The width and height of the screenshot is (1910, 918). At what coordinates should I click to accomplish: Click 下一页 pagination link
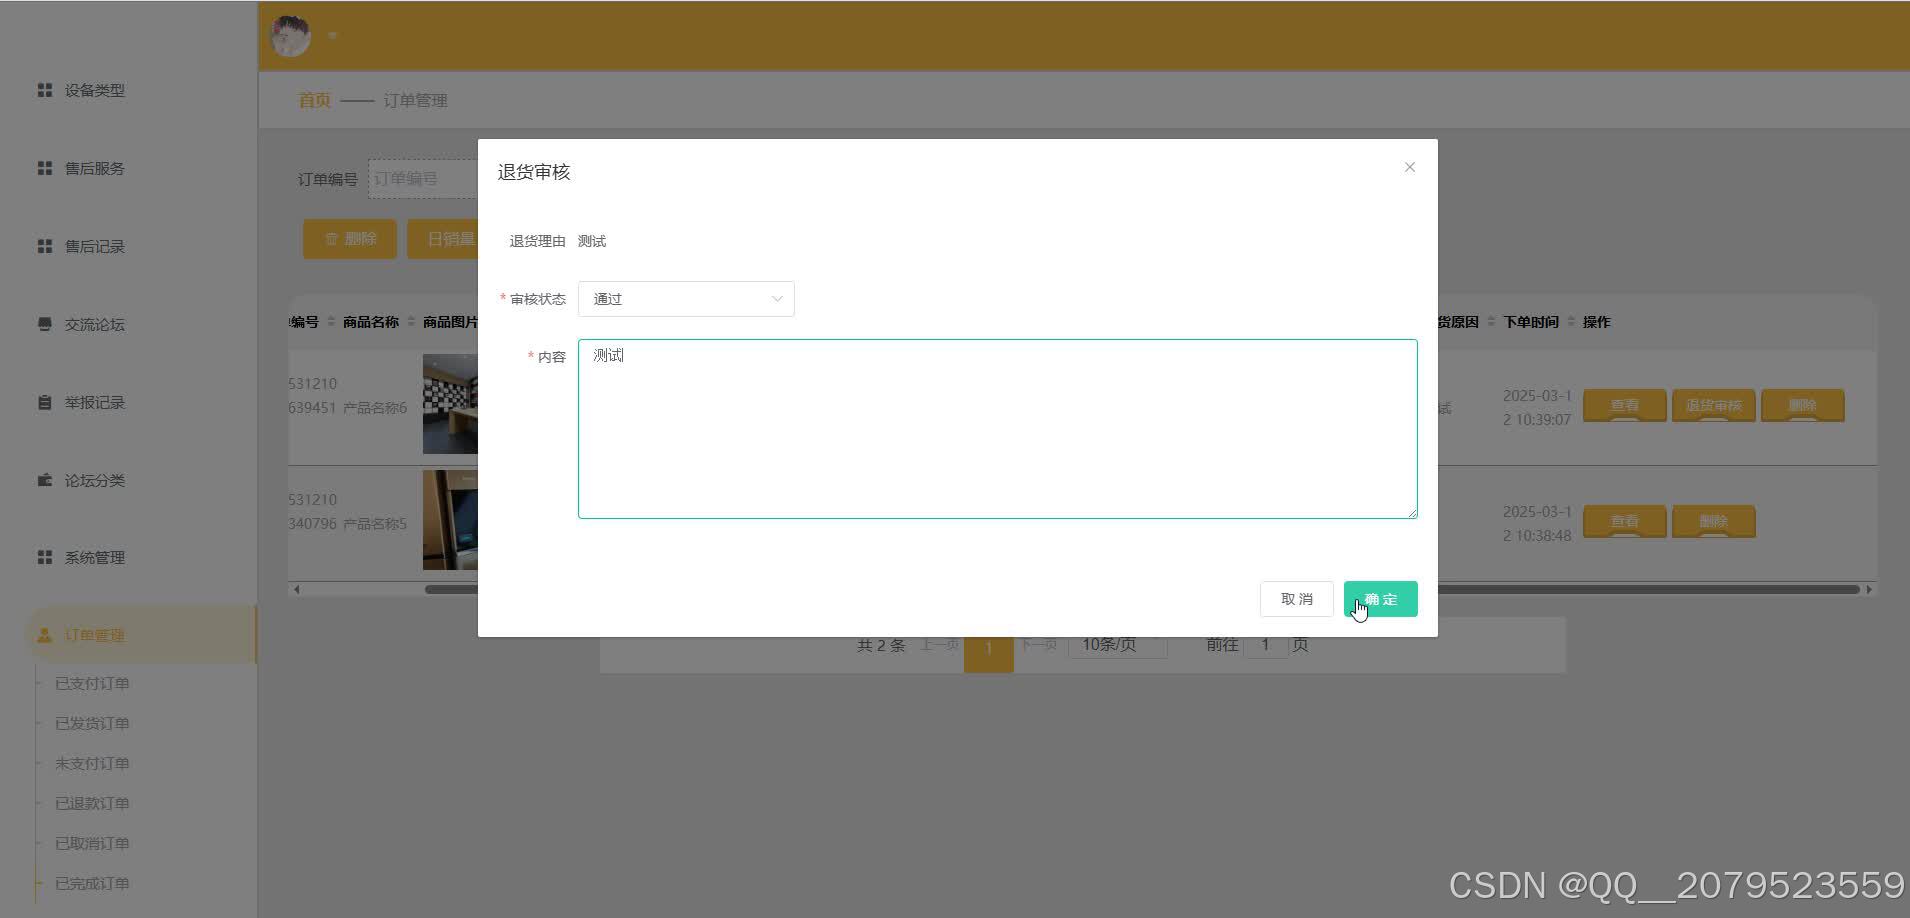click(x=1039, y=645)
